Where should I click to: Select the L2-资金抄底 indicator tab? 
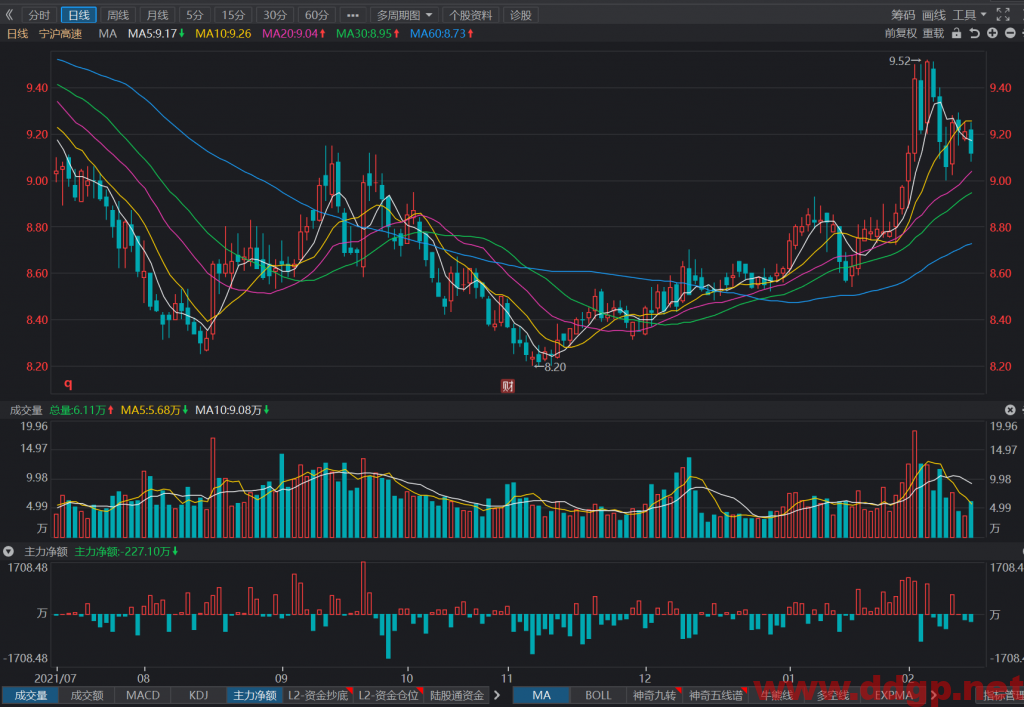[318, 696]
